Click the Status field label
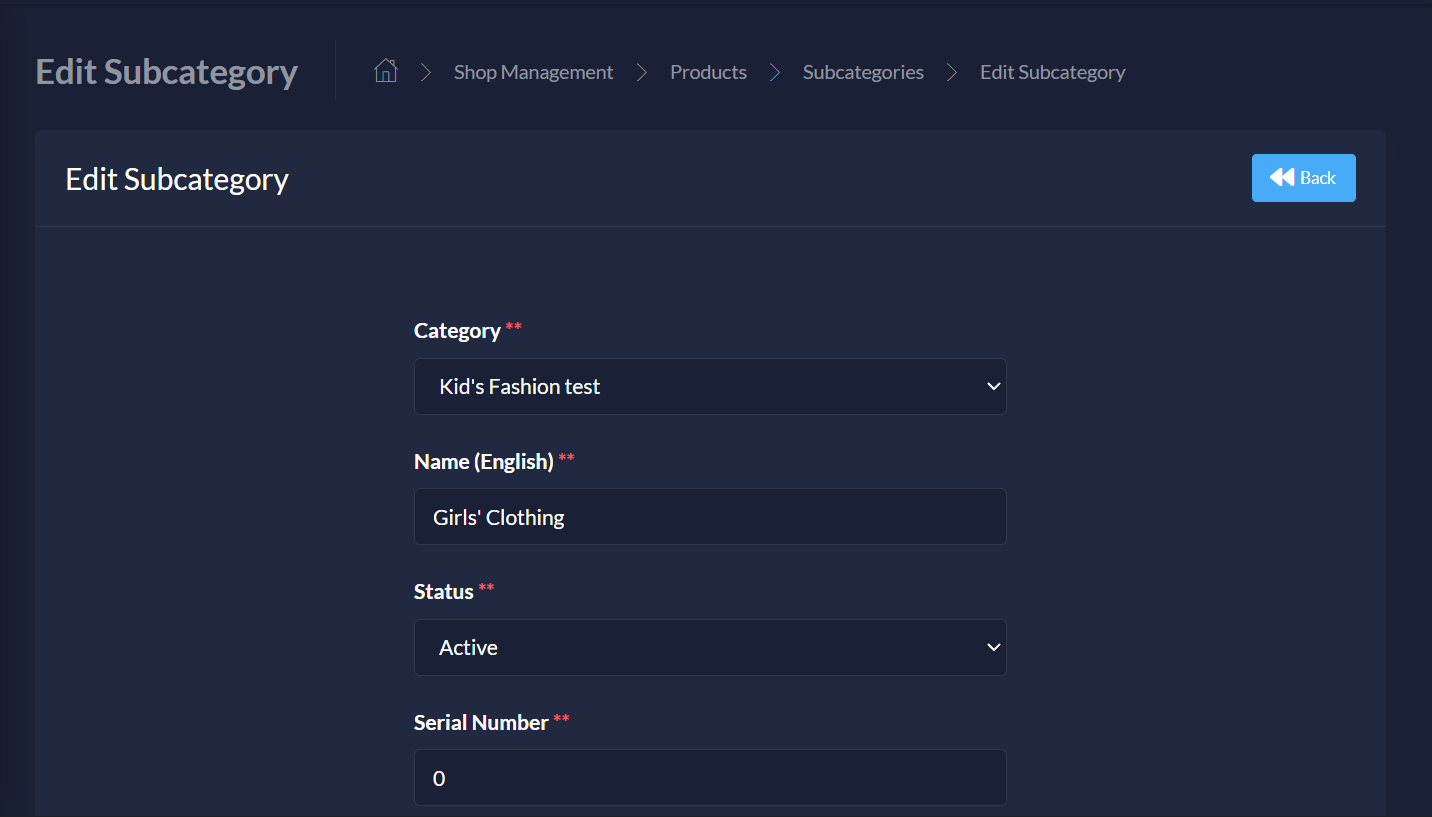Image resolution: width=1432 pixels, height=817 pixels. [443, 591]
